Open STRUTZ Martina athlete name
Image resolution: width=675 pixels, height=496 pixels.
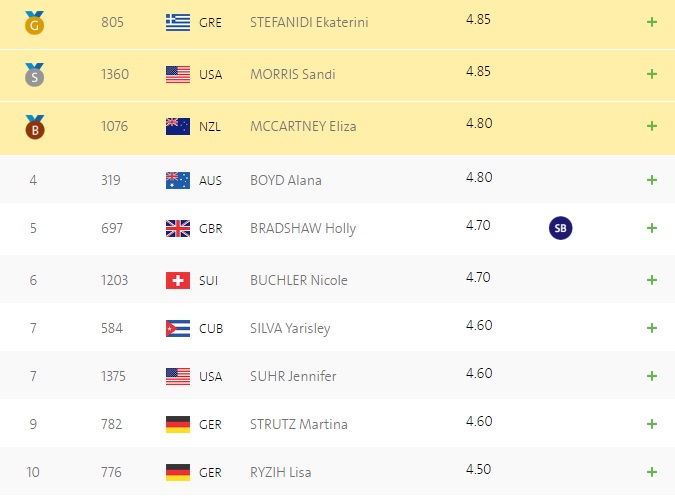click(x=299, y=425)
